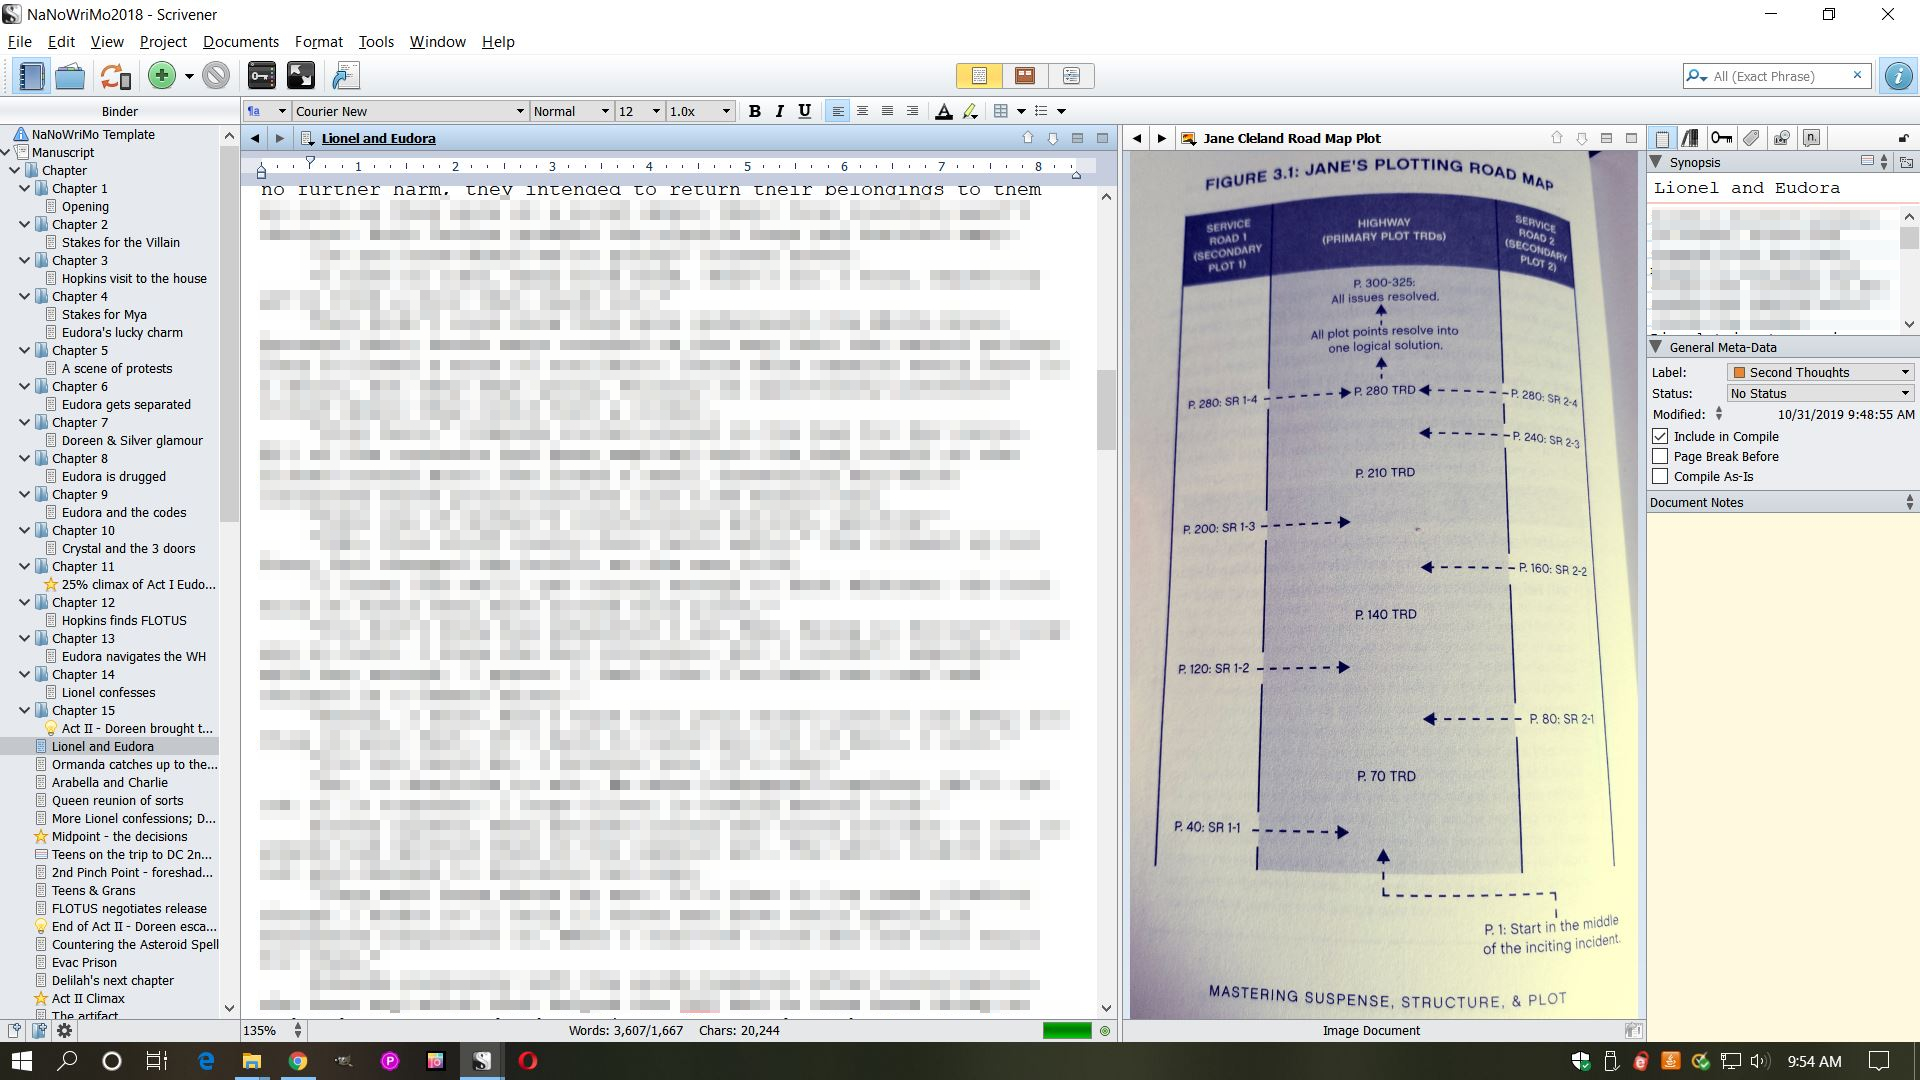Open the 1.0x line spacing dropdown

click(700, 111)
